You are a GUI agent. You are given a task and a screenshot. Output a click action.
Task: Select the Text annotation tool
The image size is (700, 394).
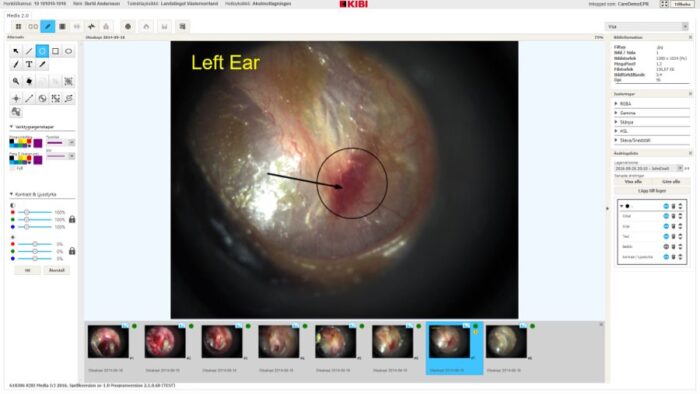[x=29, y=65]
